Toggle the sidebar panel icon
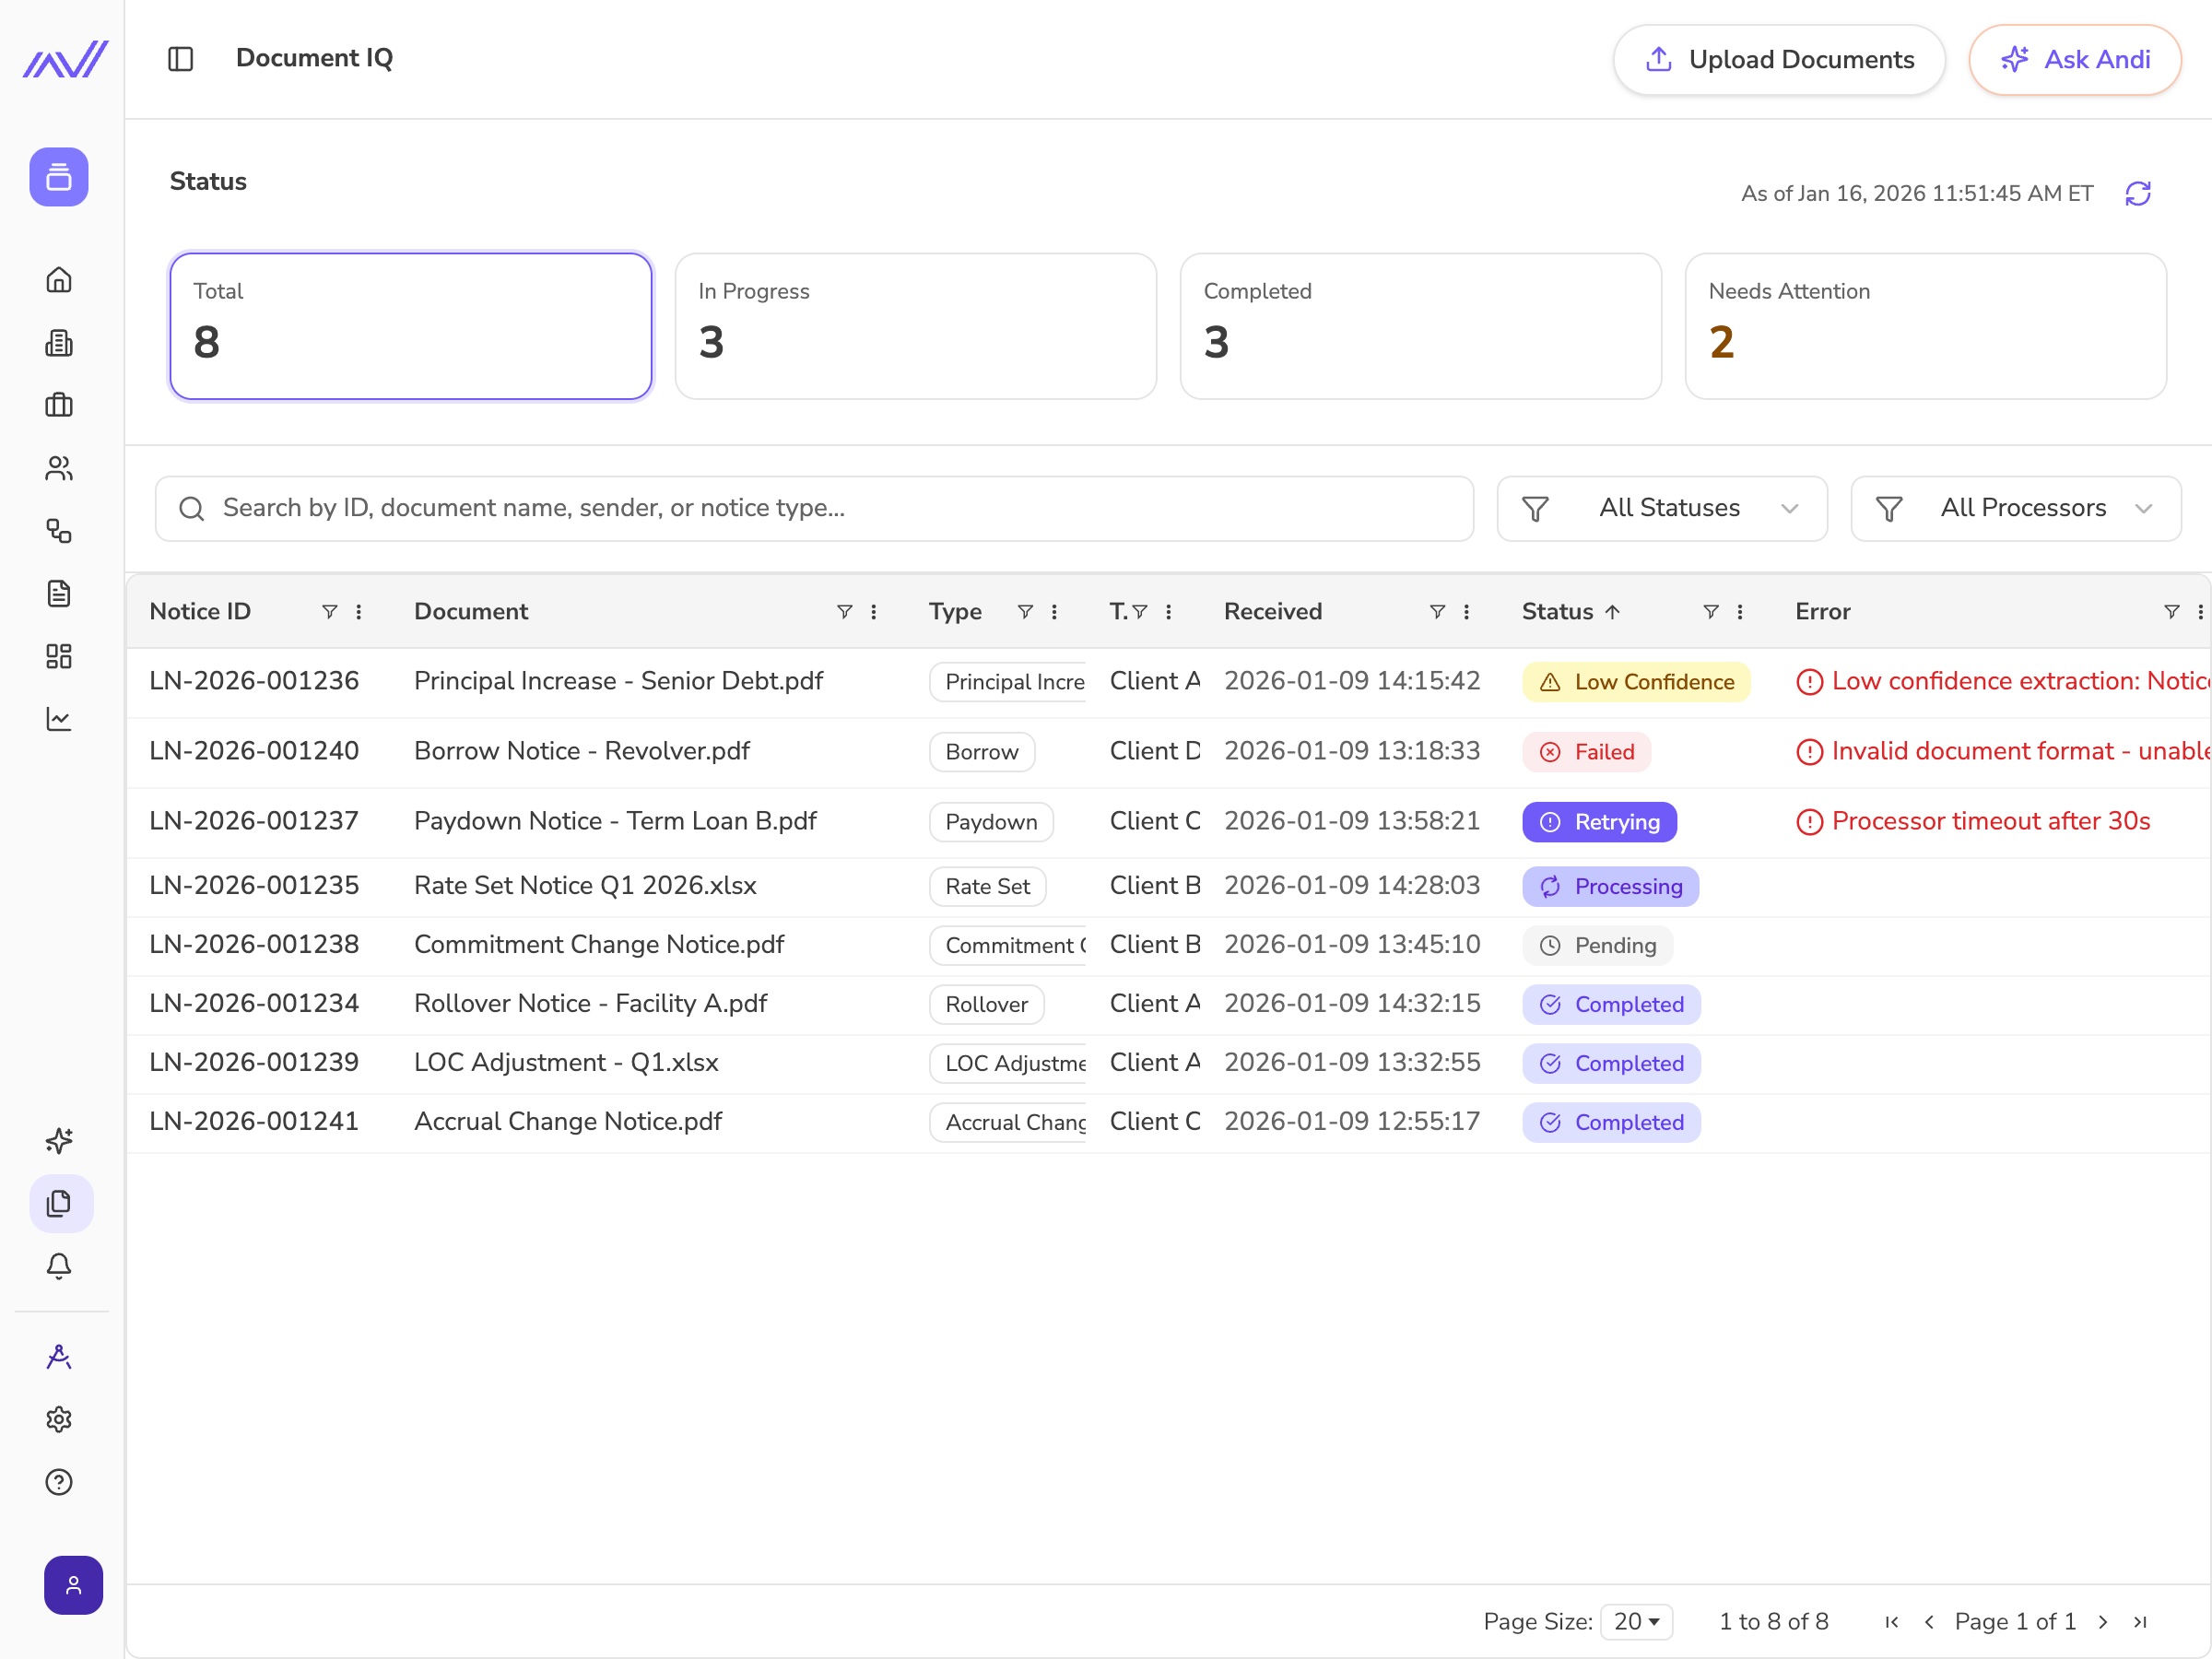2212x1659 pixels. point(180,59)
